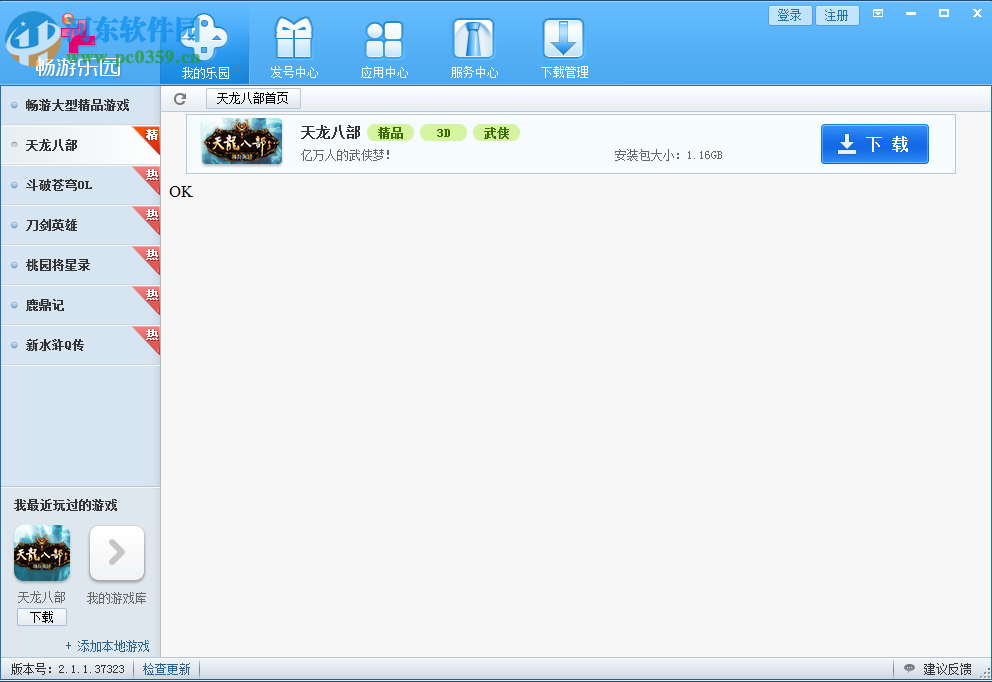The width and height of the screenshot is (992, 682).
Task: Click the 精品 tag
Action: [x=390, y=133]
